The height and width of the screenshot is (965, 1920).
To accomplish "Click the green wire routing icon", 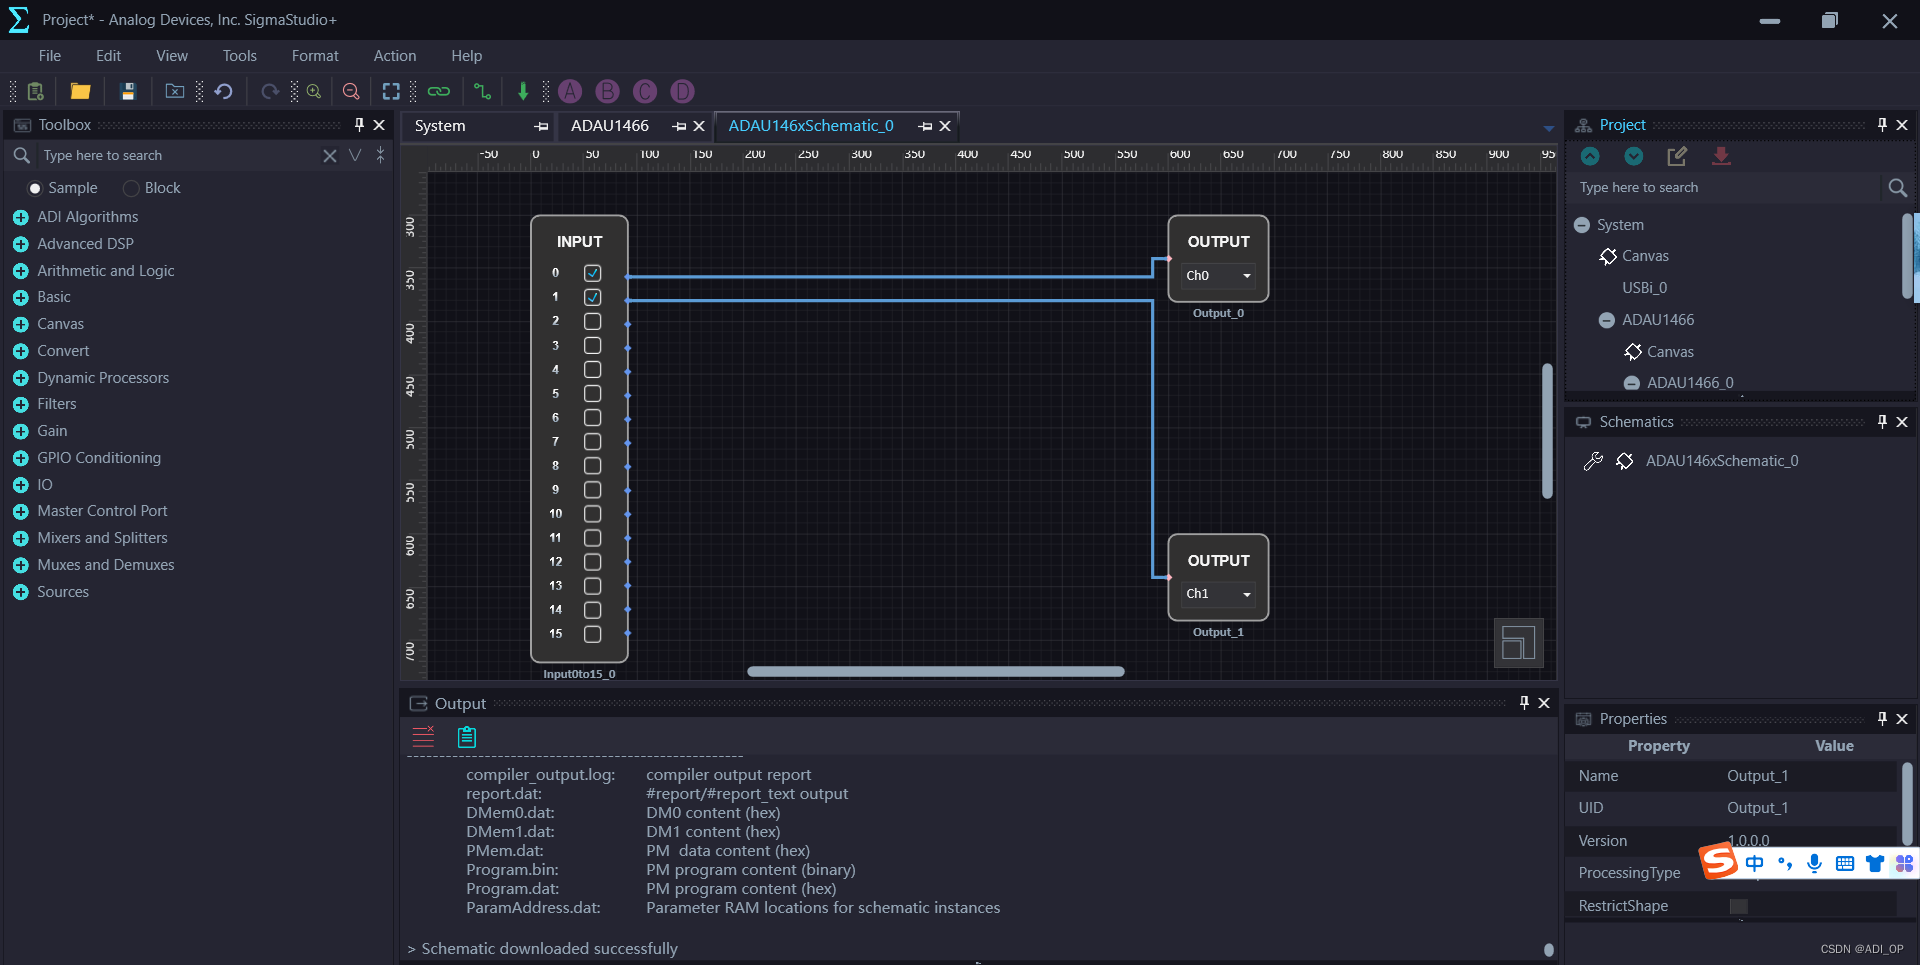I will [482, 91].
